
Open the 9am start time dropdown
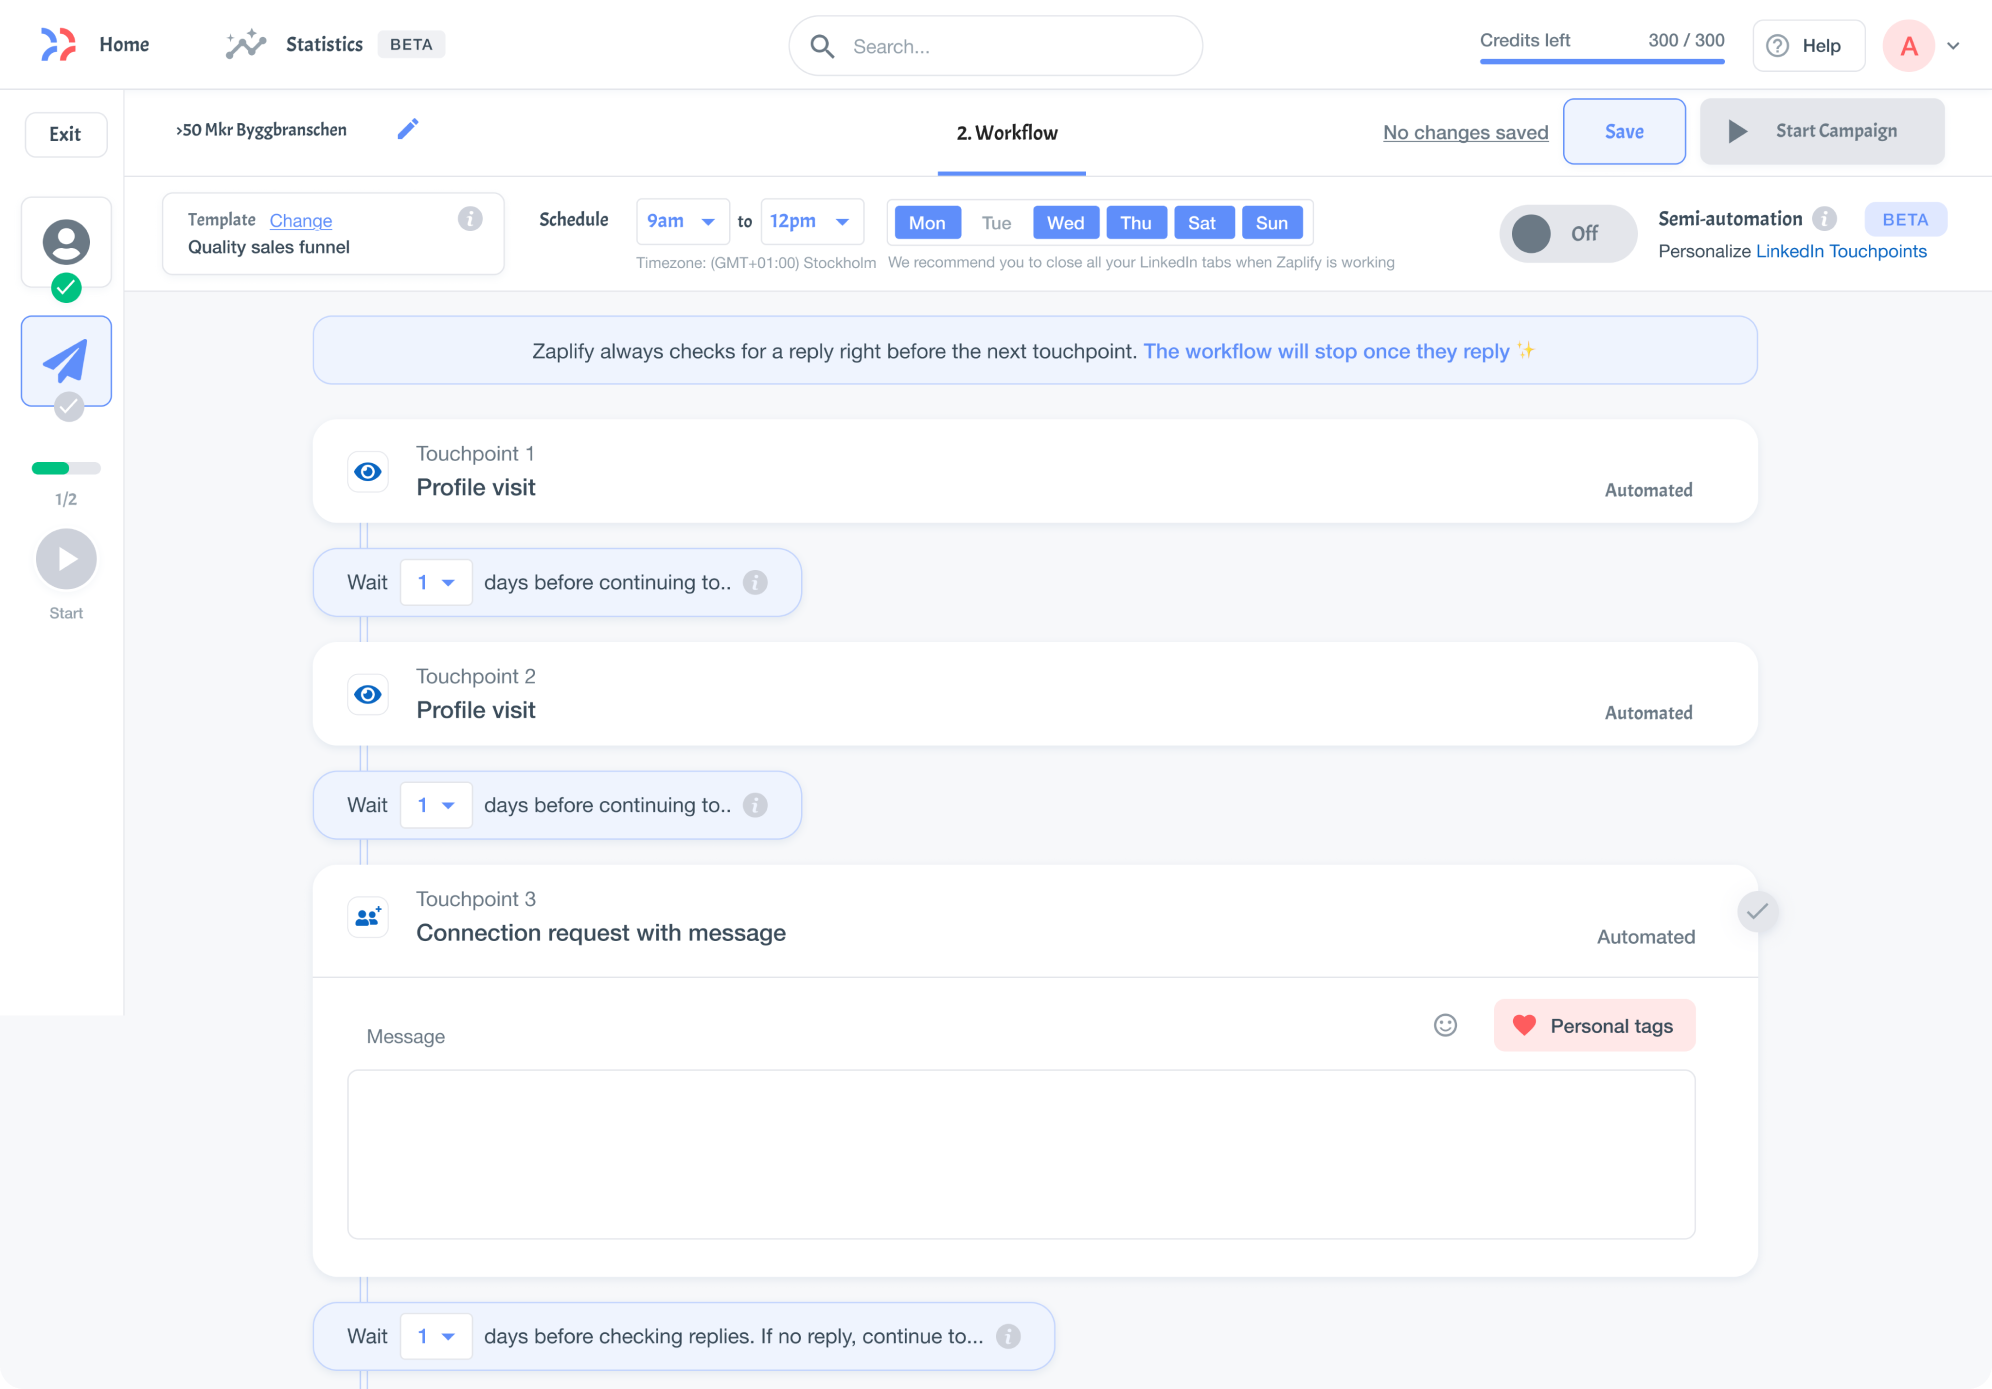click(x=682, y=221)
